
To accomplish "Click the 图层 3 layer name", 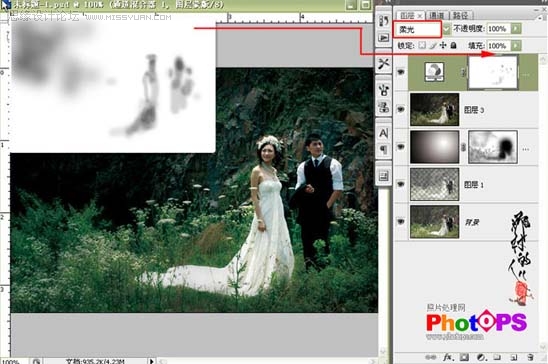I will pos(474,110).
